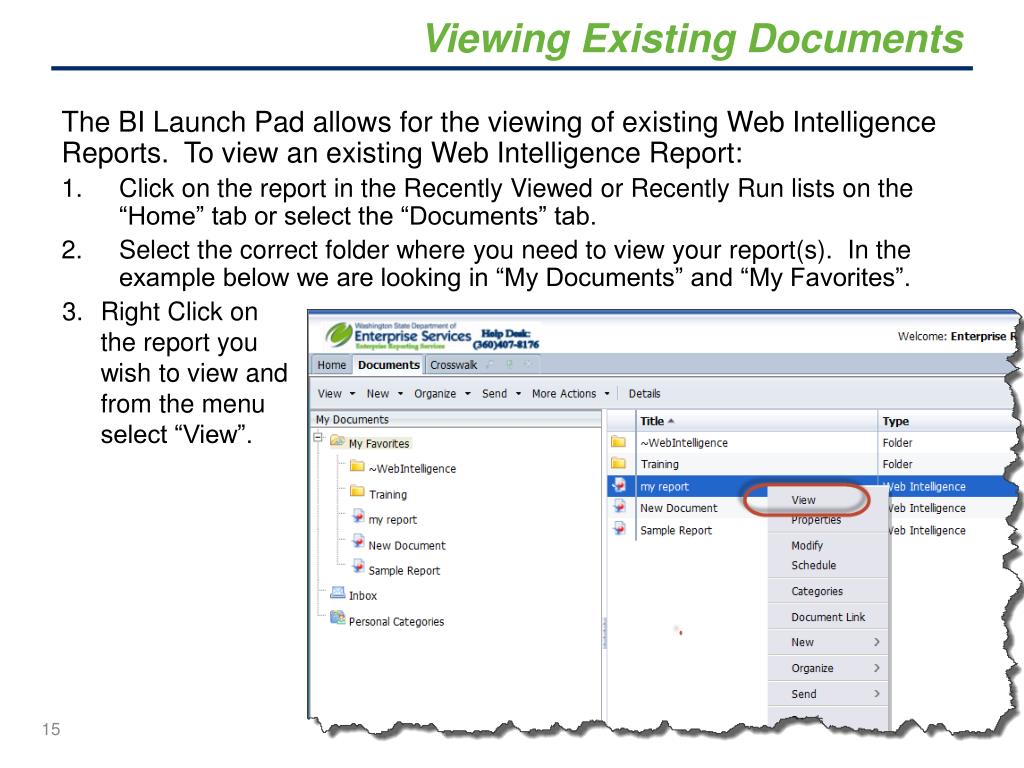The width and height of the screenshot is (1024, 768).
Task: Click the Details toolbar button
Action: tap(645, 394)
